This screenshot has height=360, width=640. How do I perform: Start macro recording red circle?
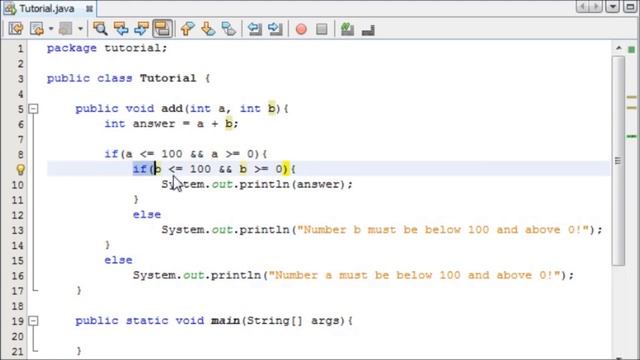coord(301,29)
